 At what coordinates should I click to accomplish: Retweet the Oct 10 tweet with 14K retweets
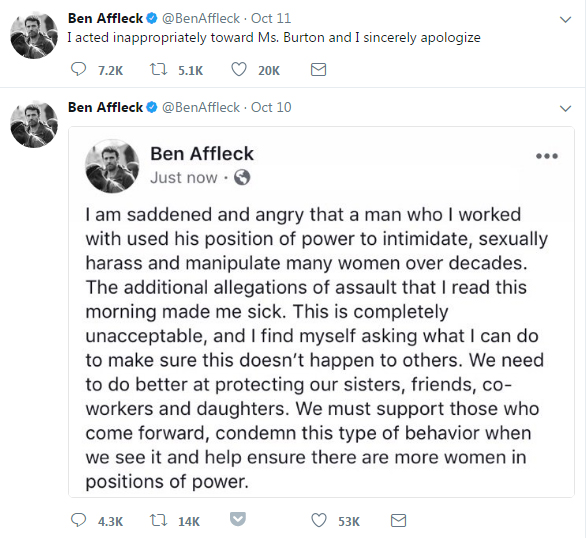(x=158, y=520)
